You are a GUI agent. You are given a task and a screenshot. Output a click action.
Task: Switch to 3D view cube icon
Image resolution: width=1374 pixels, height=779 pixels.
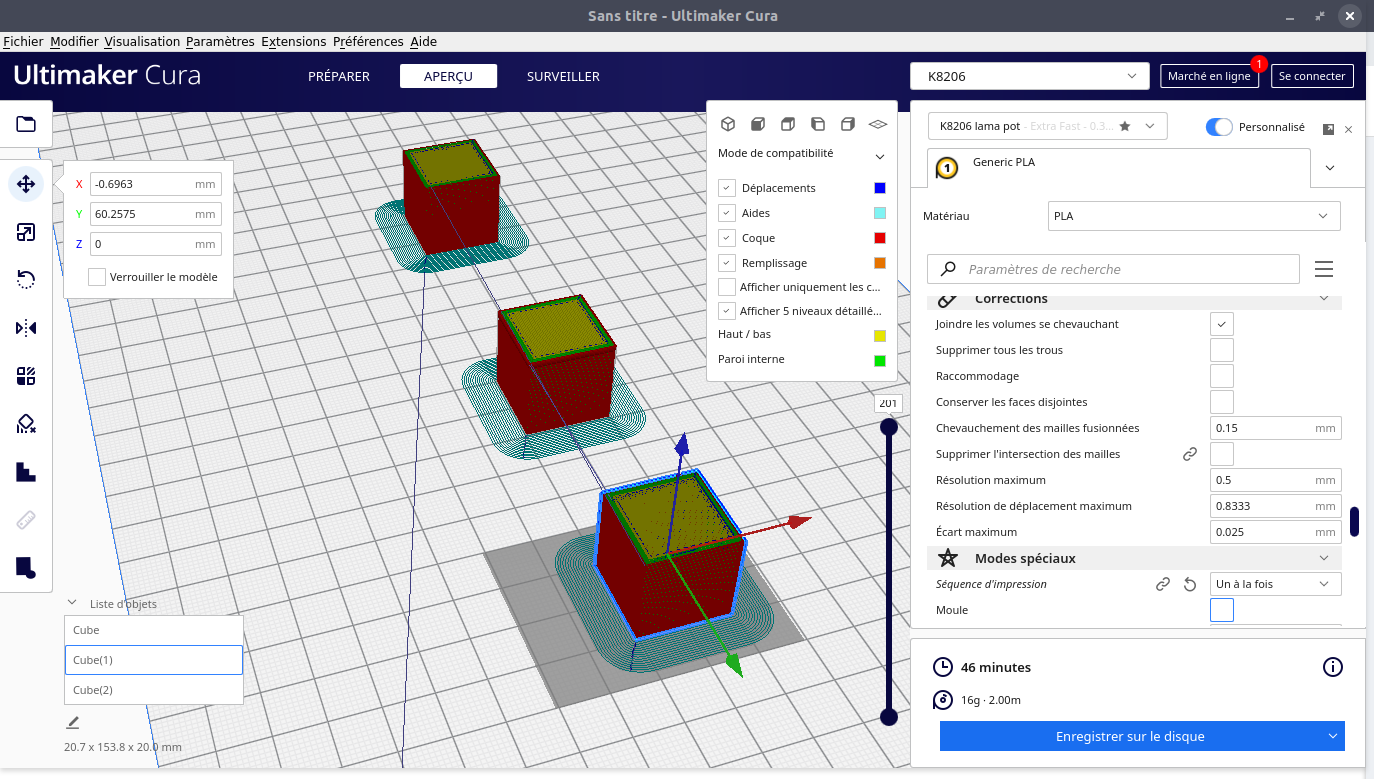[x=728, y=124]
